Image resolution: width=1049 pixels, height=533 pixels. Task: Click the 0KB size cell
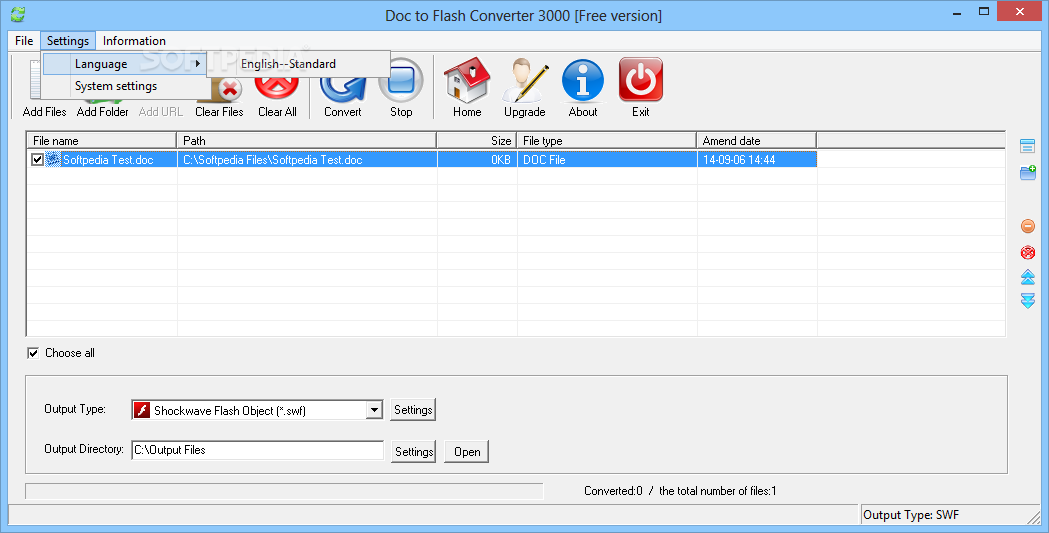pyautogui.click(x=478, y=160)
